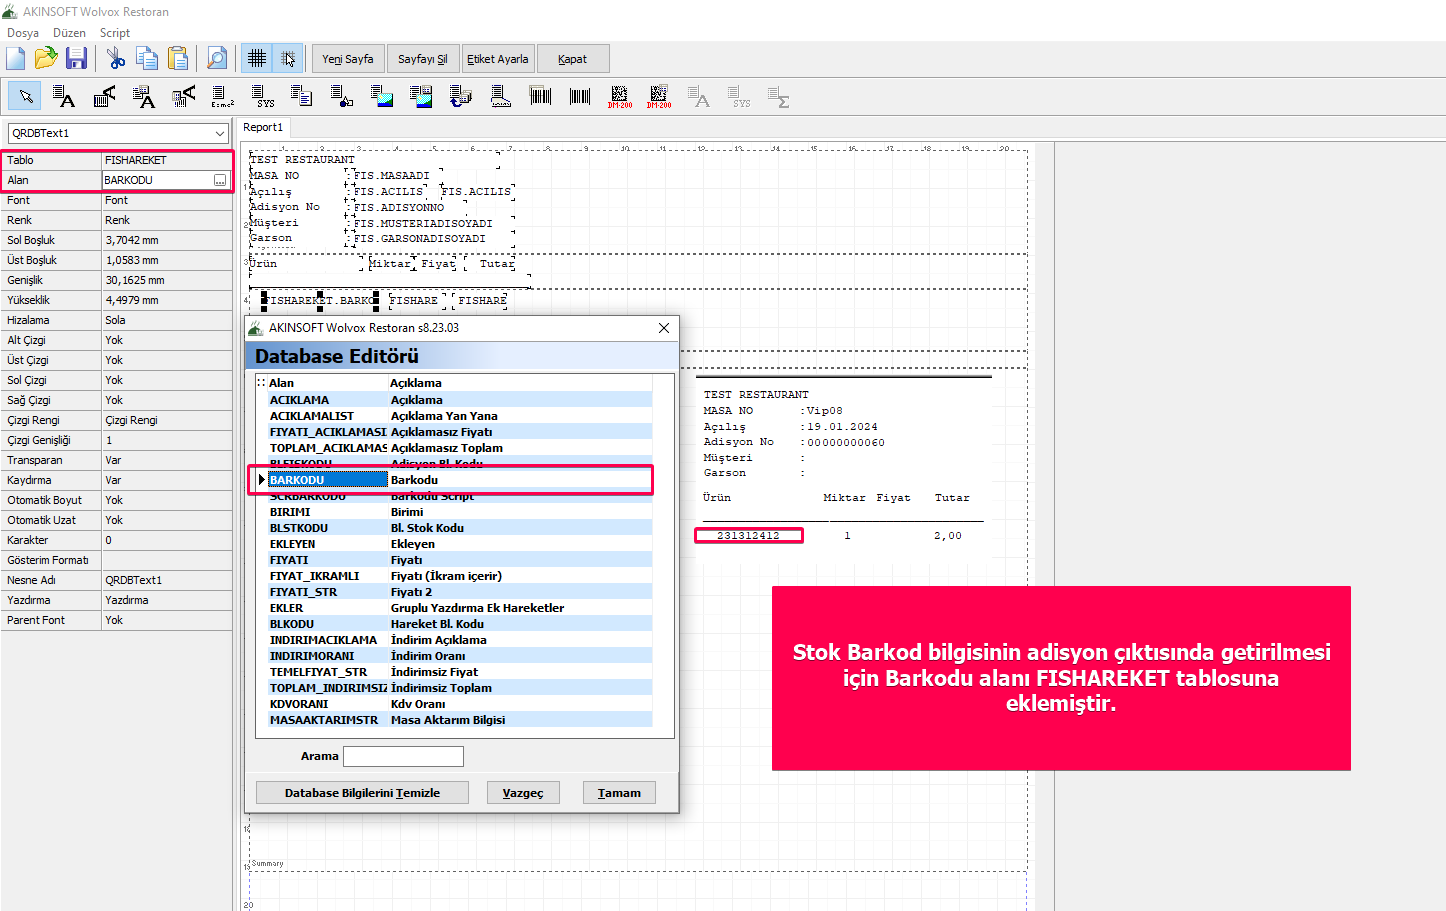1446x911 pixels.
Task: Open the Düzen menu
Action: pyautogui.click(x=69, y=33)
